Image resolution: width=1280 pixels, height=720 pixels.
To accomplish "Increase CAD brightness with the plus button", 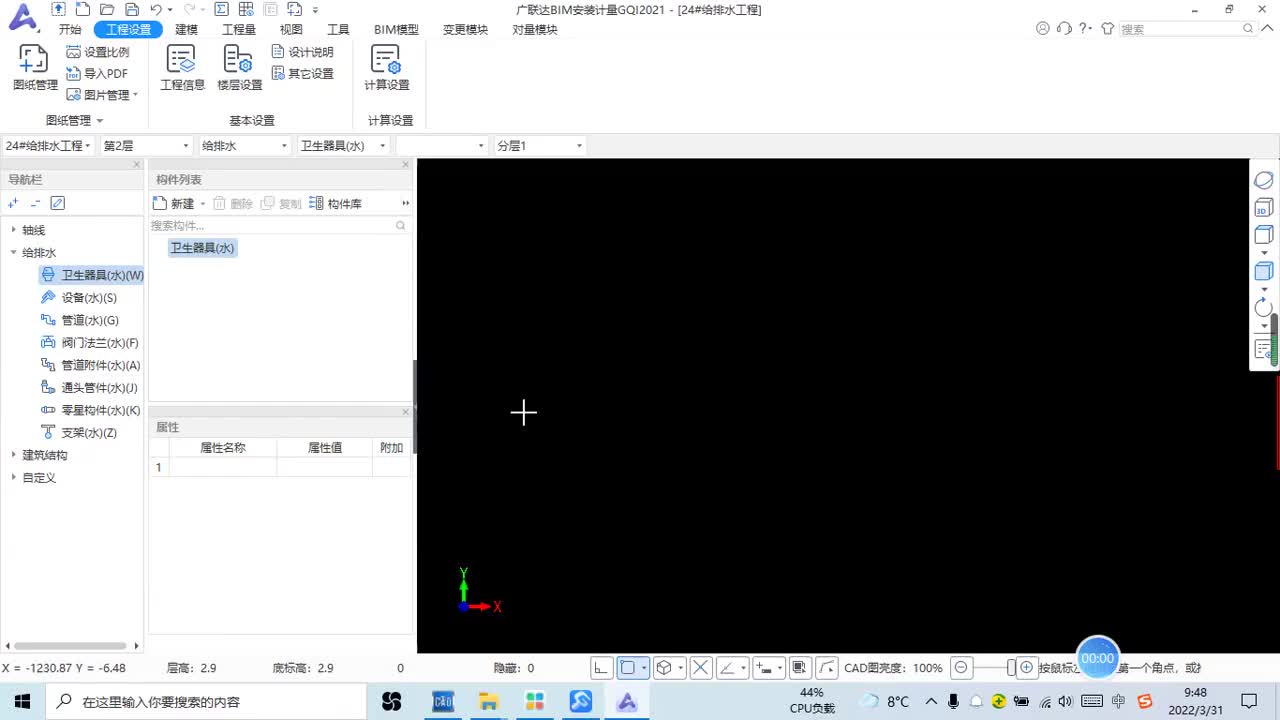I will click(1026, 668).
